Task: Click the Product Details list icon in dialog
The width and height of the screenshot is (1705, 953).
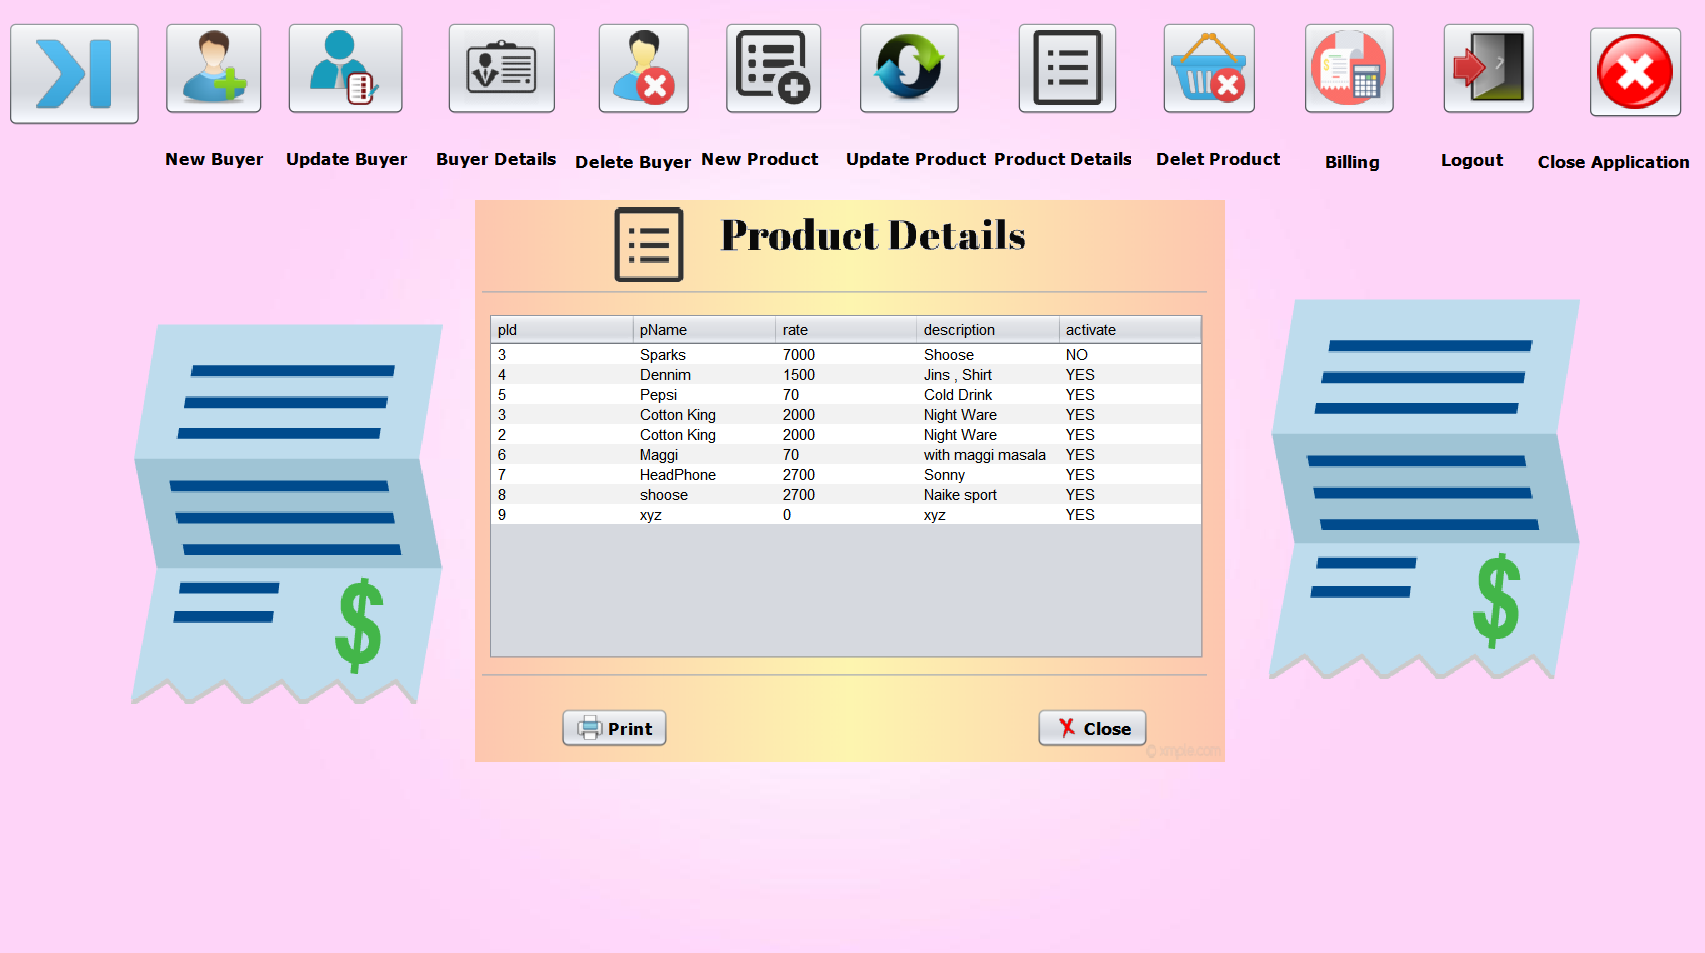Action: pos(648,244)
